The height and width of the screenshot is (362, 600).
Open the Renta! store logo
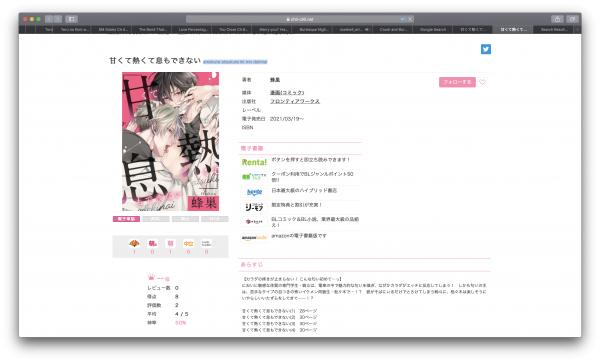[x=254, y=162]
